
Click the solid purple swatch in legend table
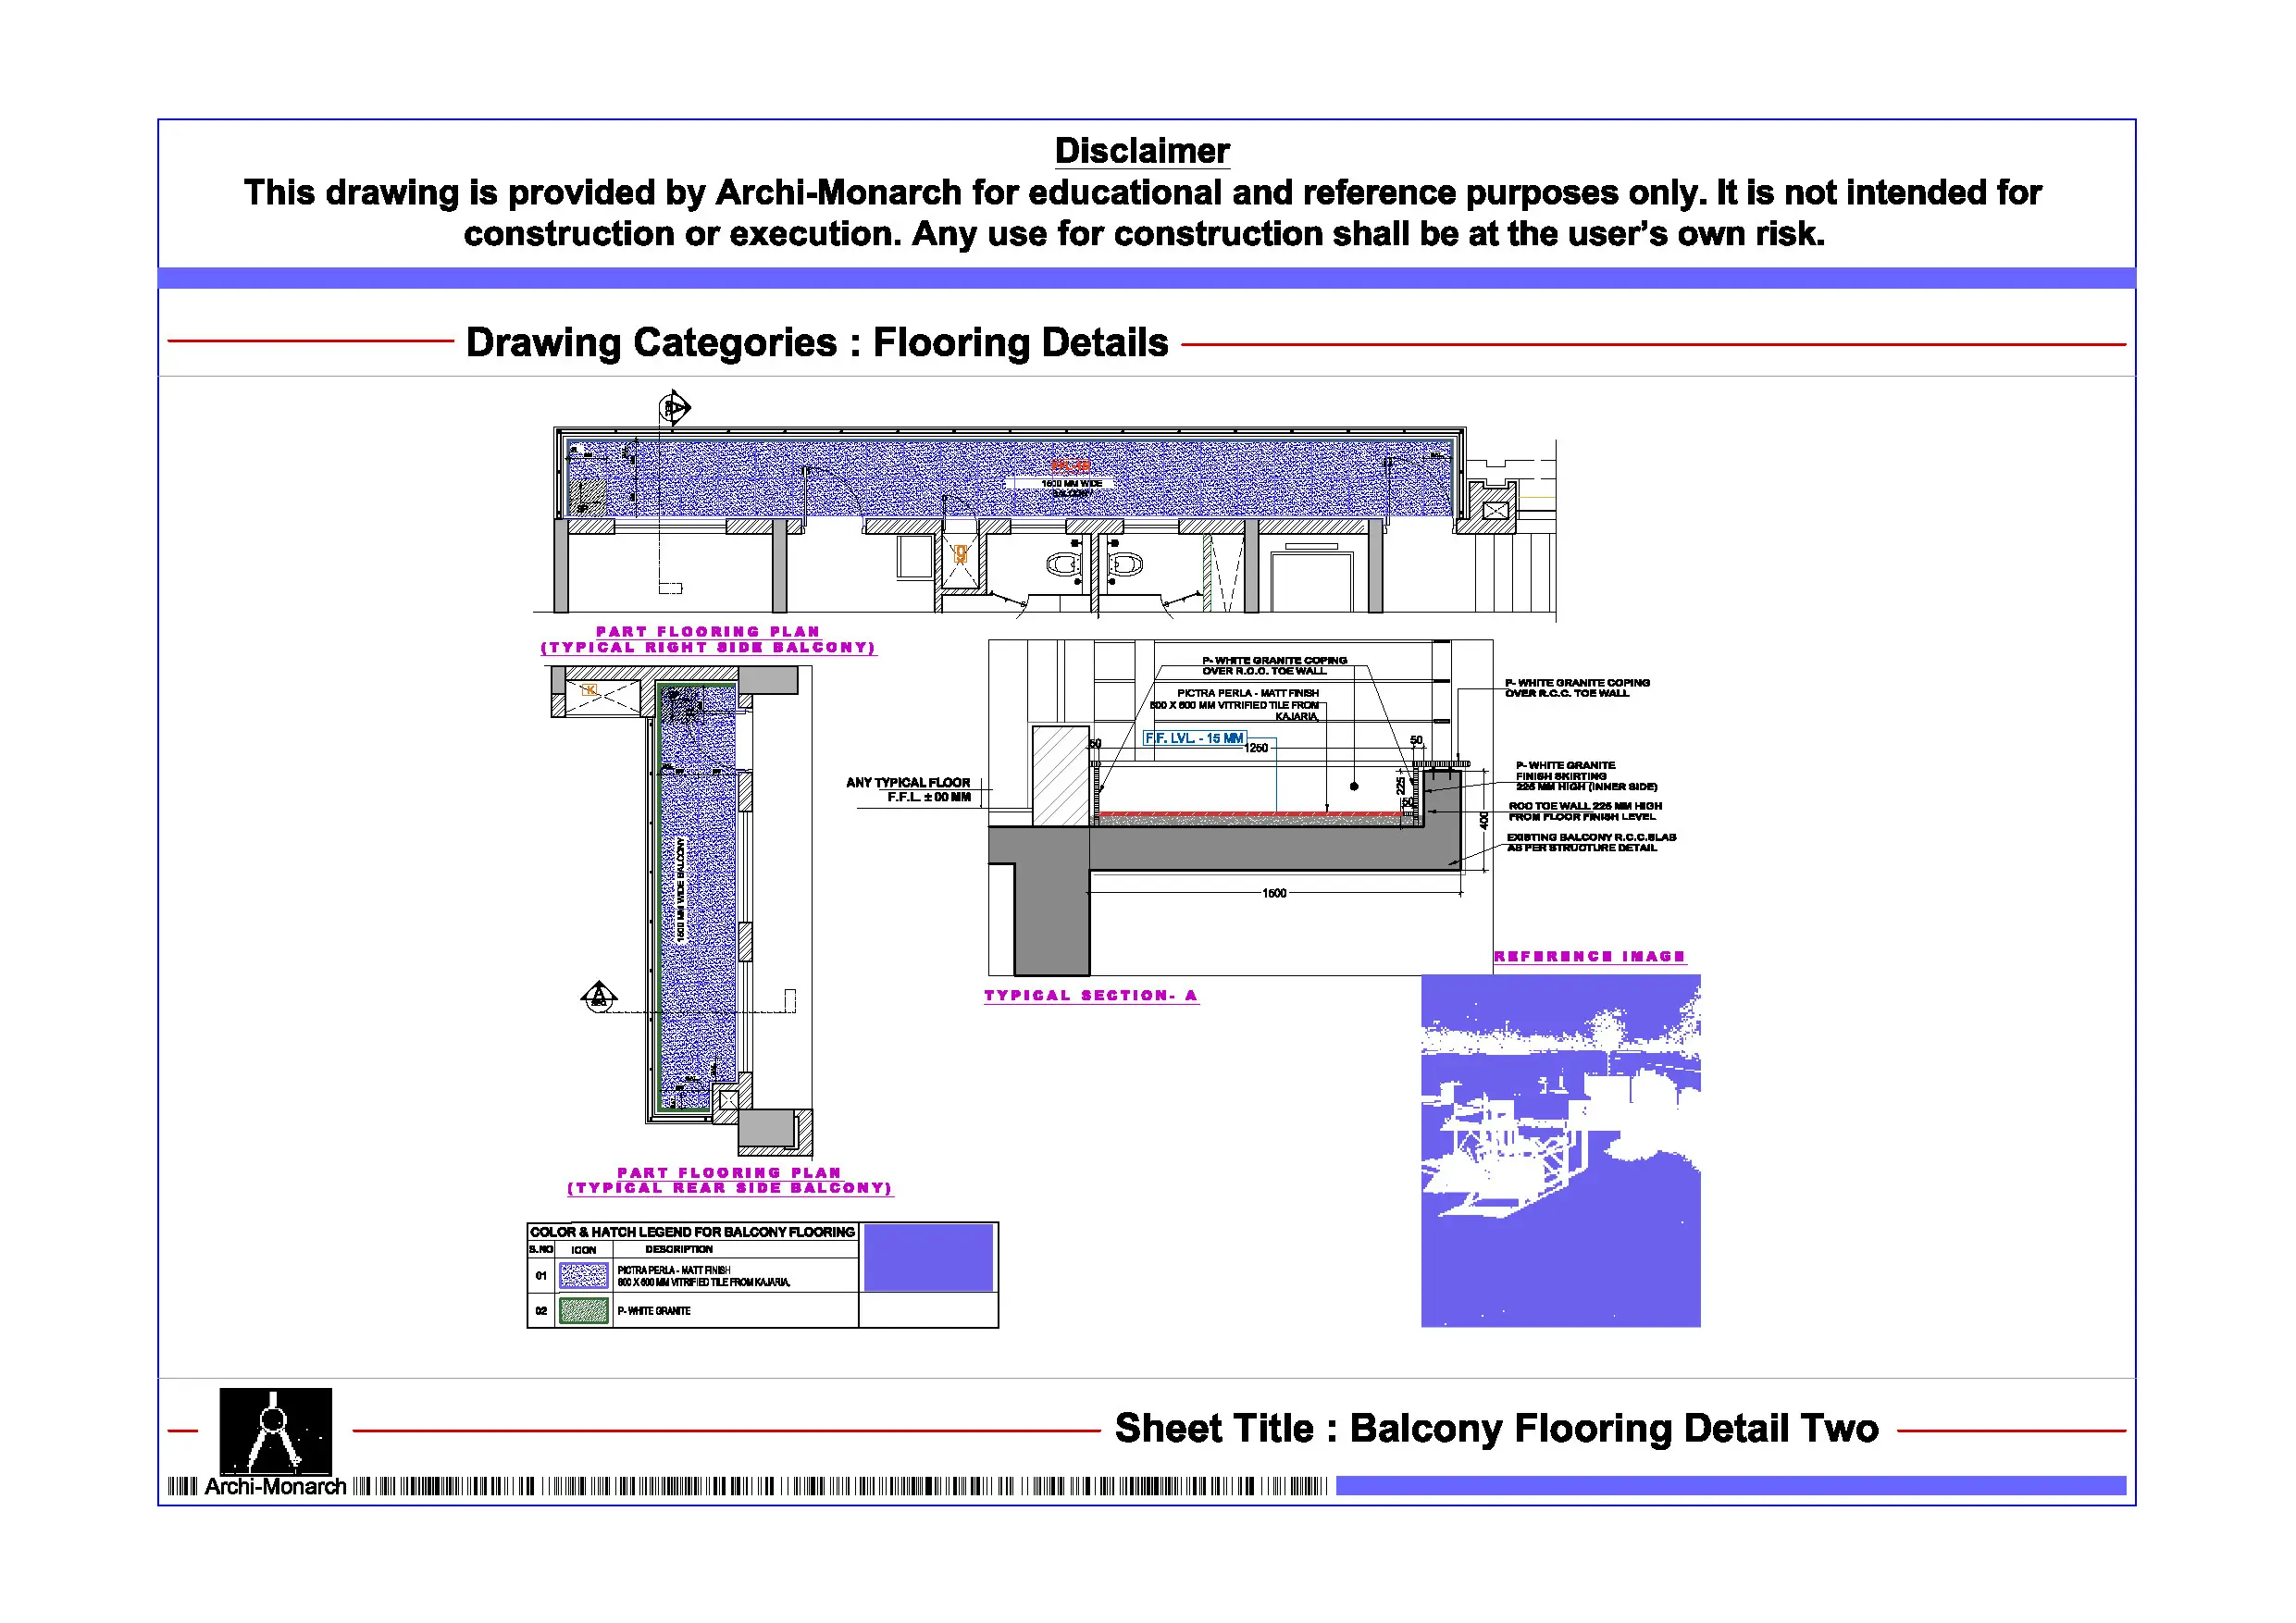tap(928, 1257)
